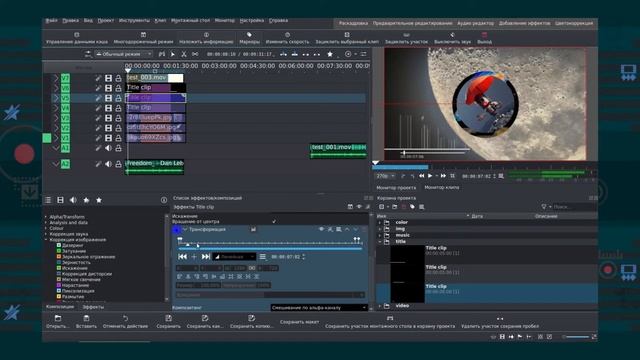Show audio effects filter in the effects list panel
This screenshot has height=360, width=640.
[73, 200]
